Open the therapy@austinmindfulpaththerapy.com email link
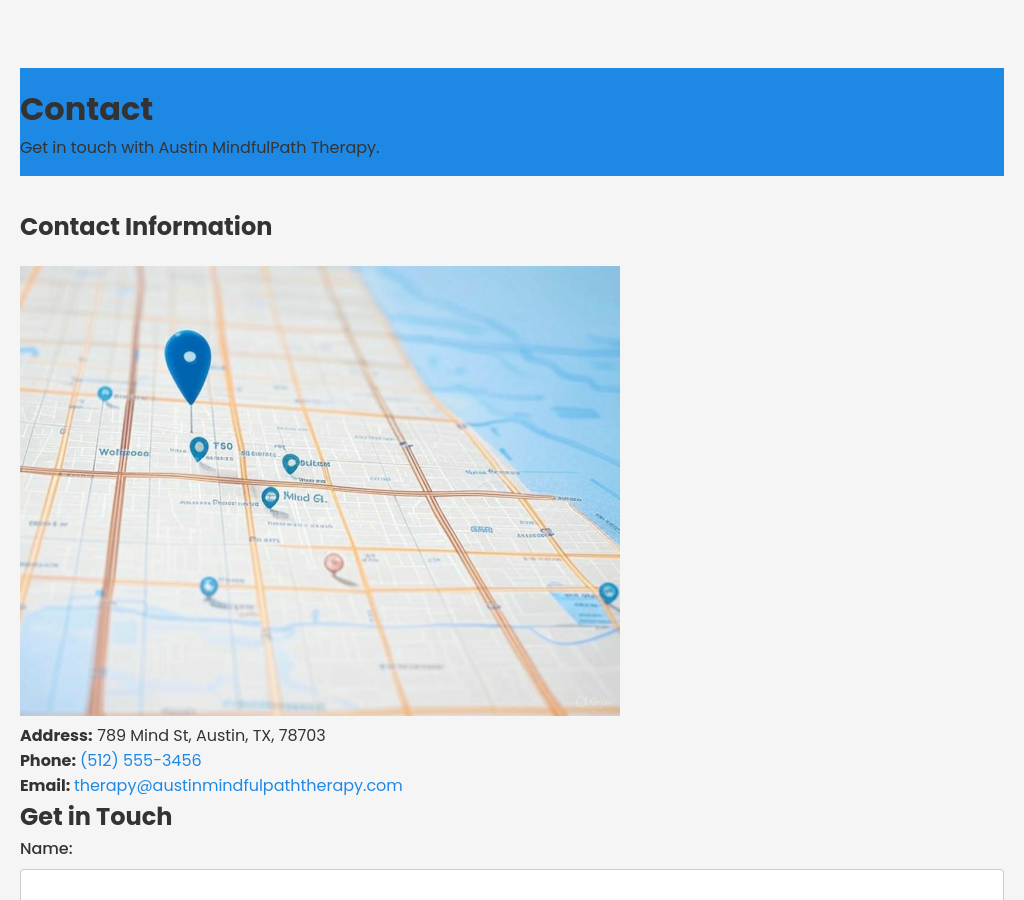Viewport: 1024px width, 900px height. [x=238, y=785]
